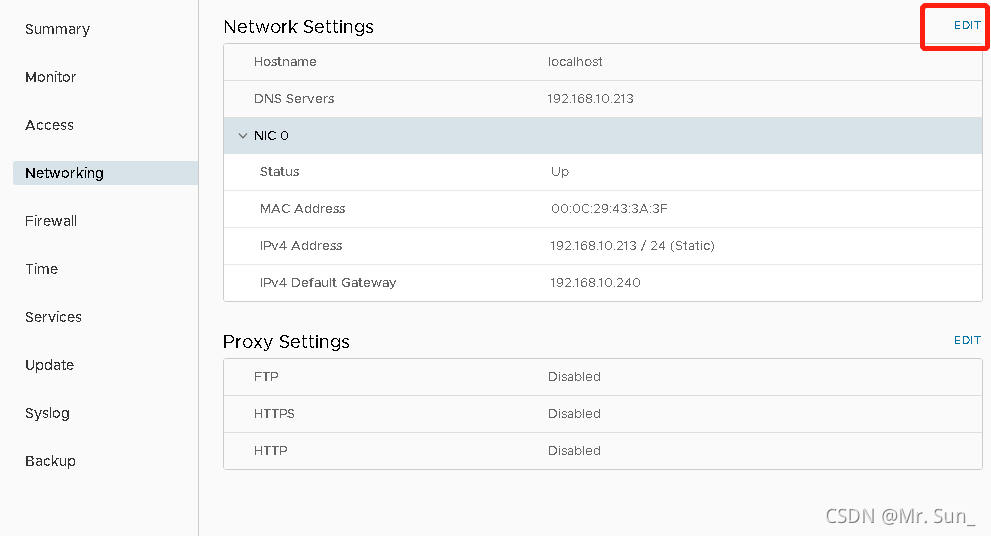The width and height of the screenshot is (991, 536).
Task: Click EDIT for Network Settings
Action: [x=967, y=26]
